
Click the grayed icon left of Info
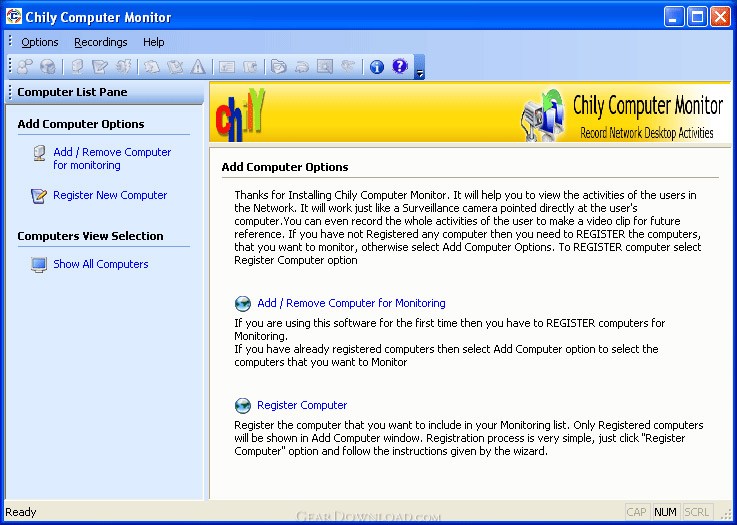point(348,67)
